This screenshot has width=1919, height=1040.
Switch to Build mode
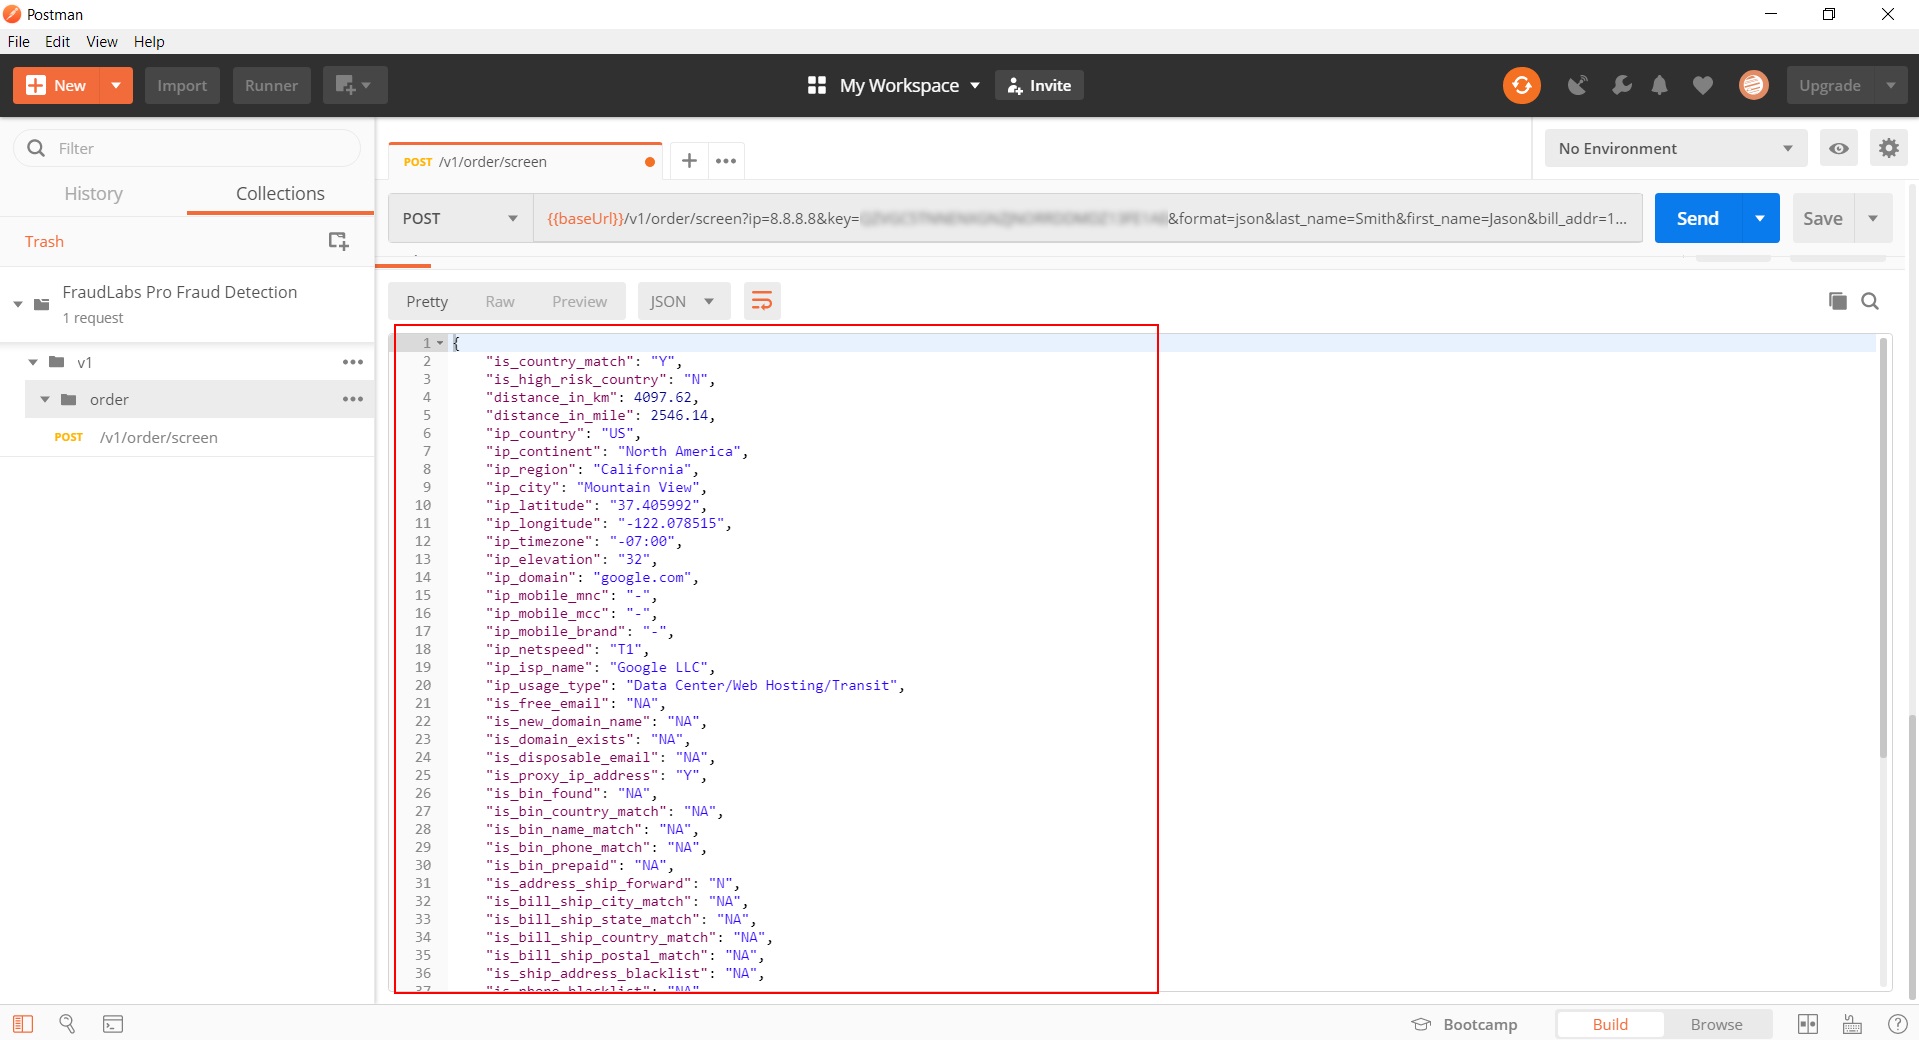[1610, 1024]
